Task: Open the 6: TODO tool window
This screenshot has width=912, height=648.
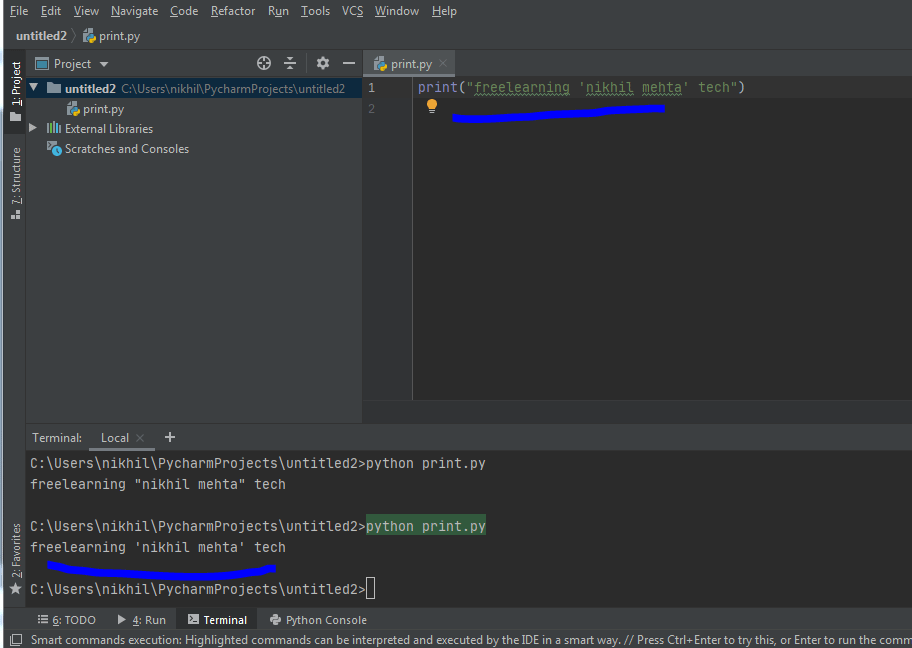Action: [67, 620]
